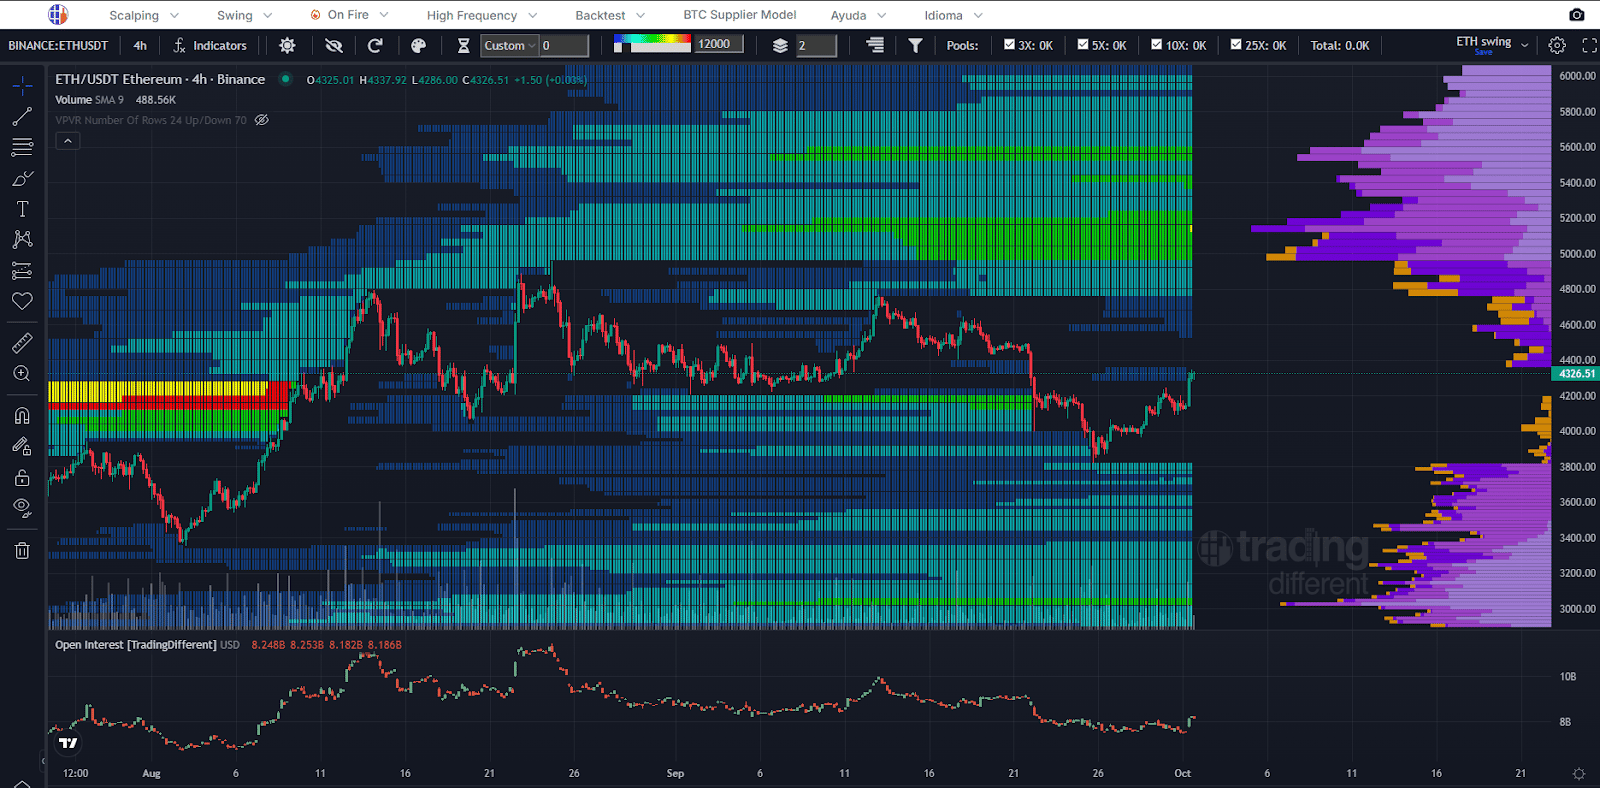This screenshot has height=788, width=1600.
Task: Edit the custom range value field
Action: (564, 45)
